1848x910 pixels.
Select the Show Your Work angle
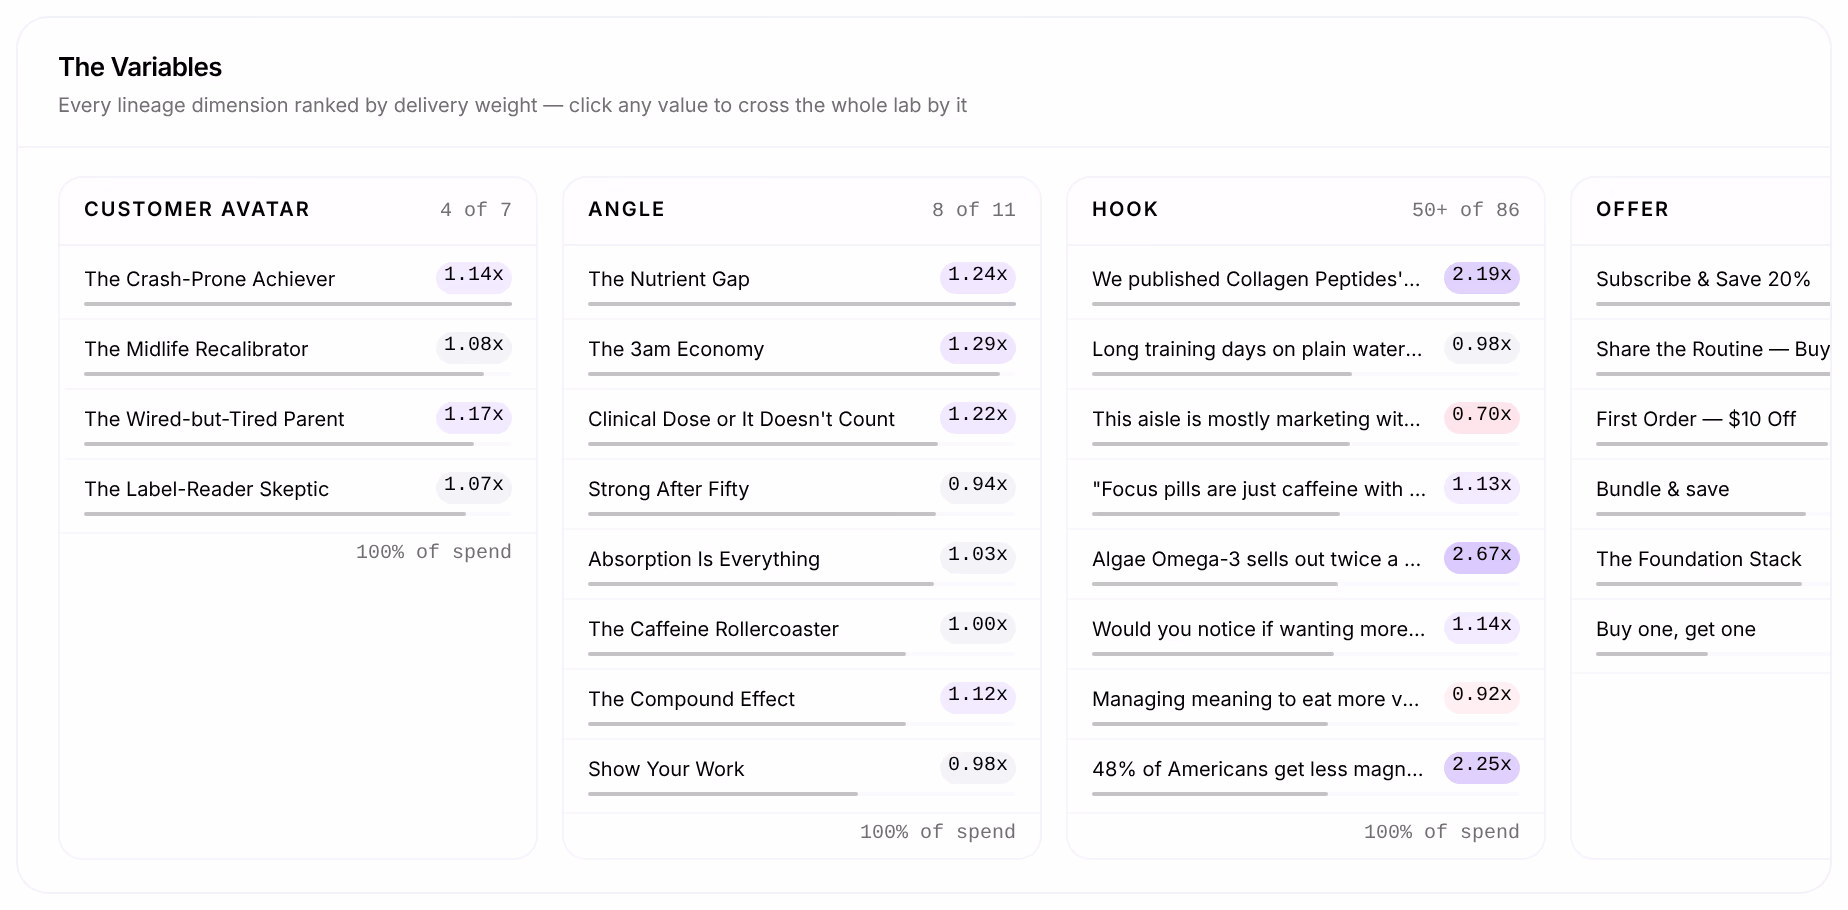coord(802,772)
